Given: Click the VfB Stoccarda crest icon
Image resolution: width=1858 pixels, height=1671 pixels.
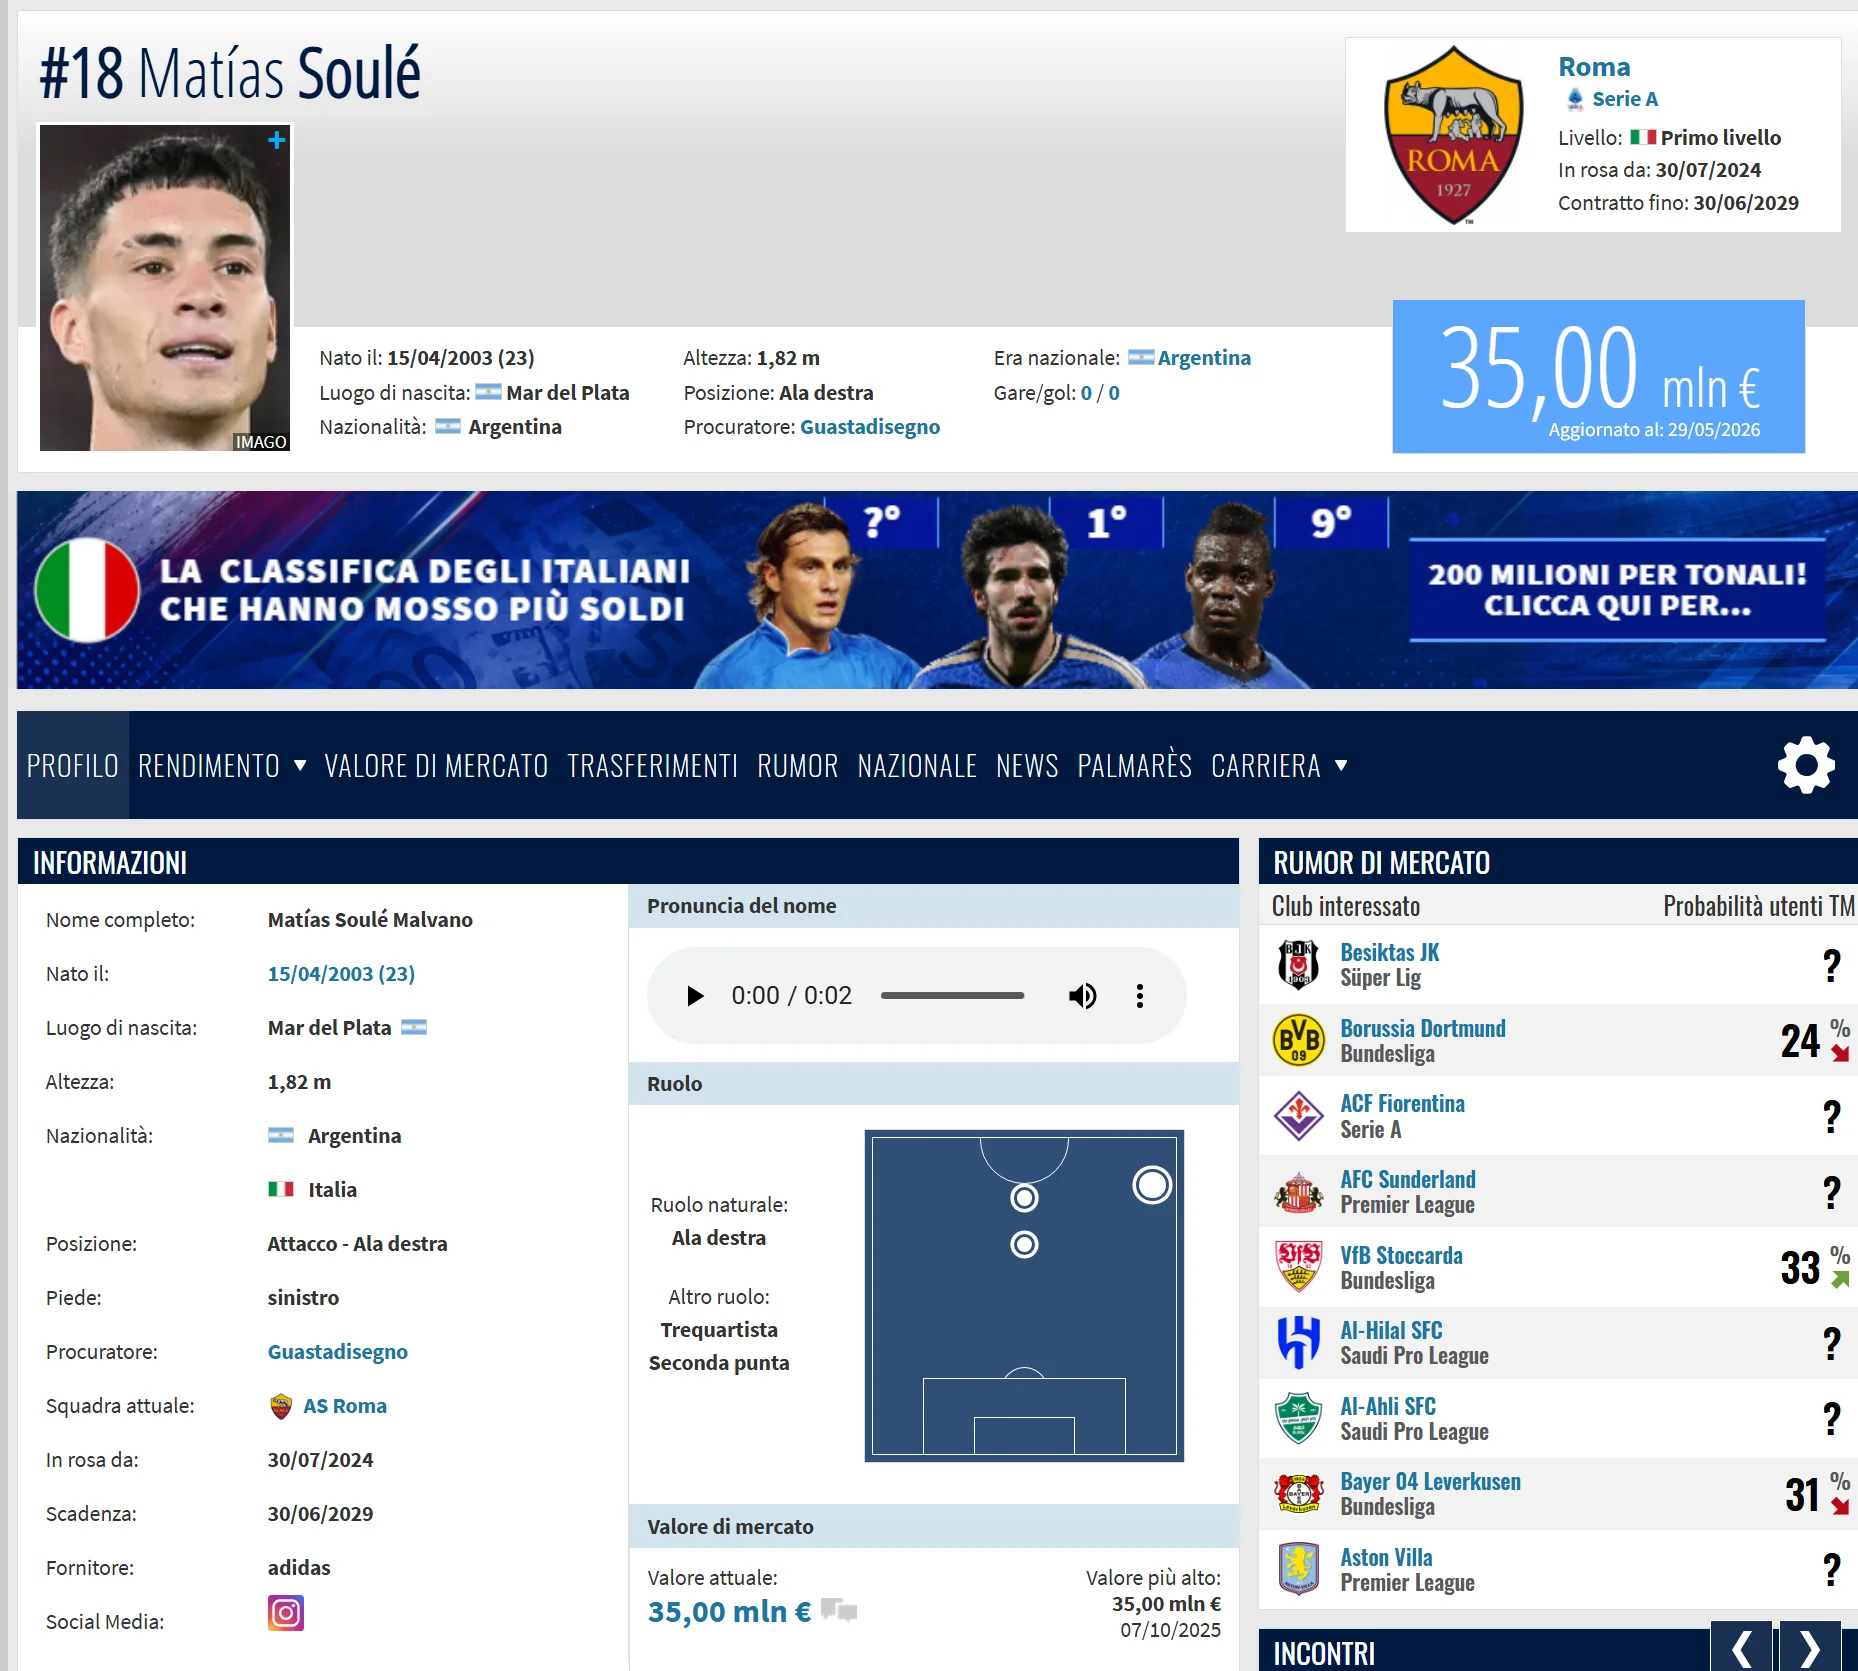Looking at the screenshot, I should coord(1299,1267).
